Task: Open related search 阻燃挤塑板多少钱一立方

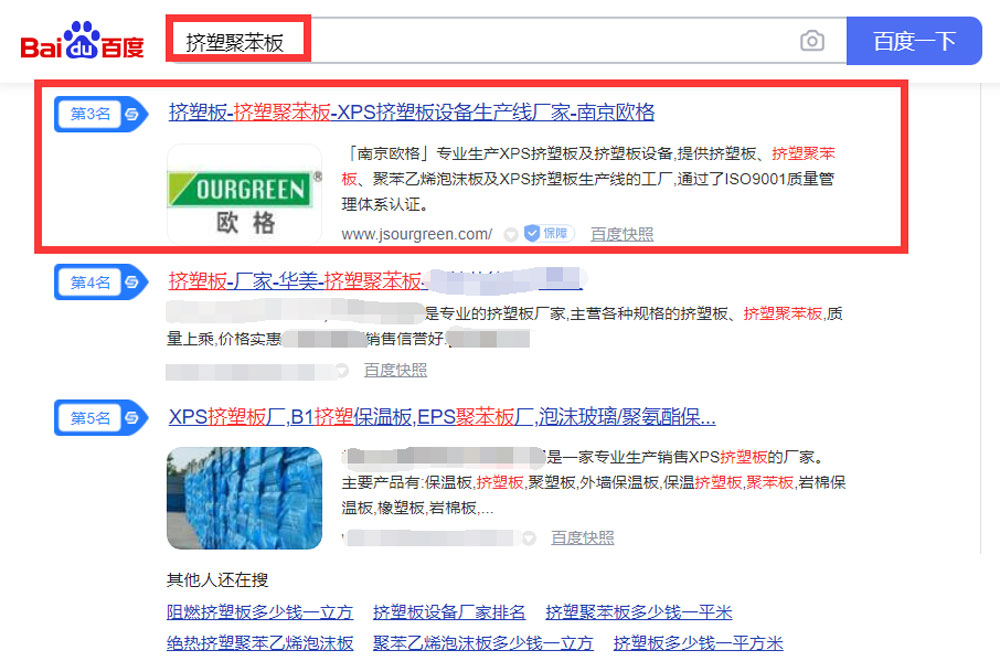Action: click(x=260, y=613)
